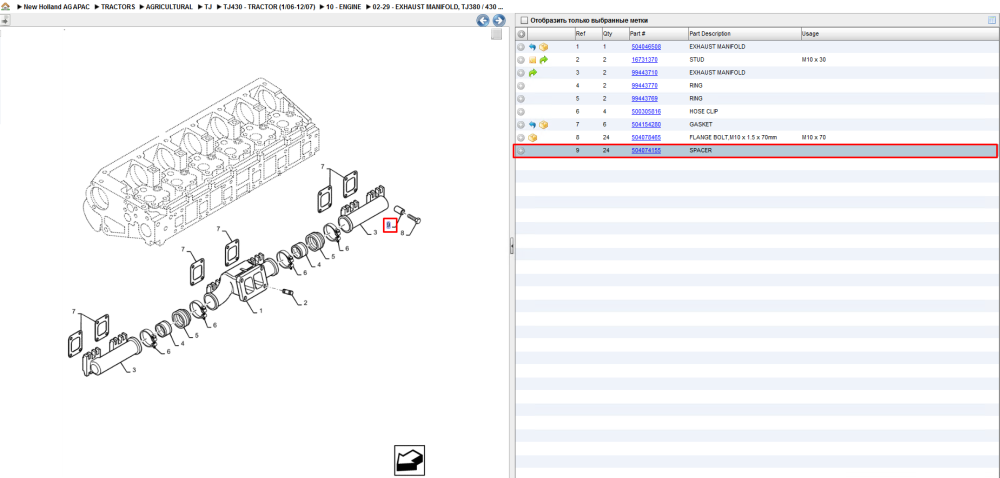Sort by the Part Description column header
The image size is (1000, 478).
(x=744, y=34)
